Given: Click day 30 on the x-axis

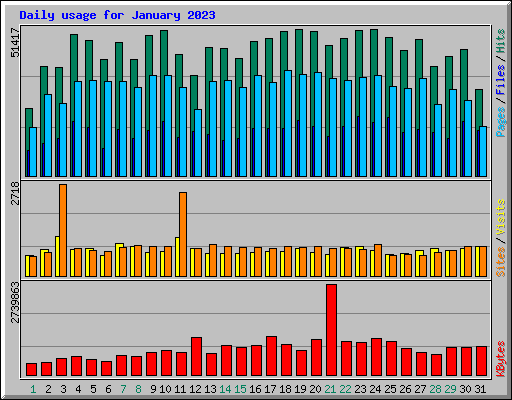Looking at the screenshot, I should (465, 389).
